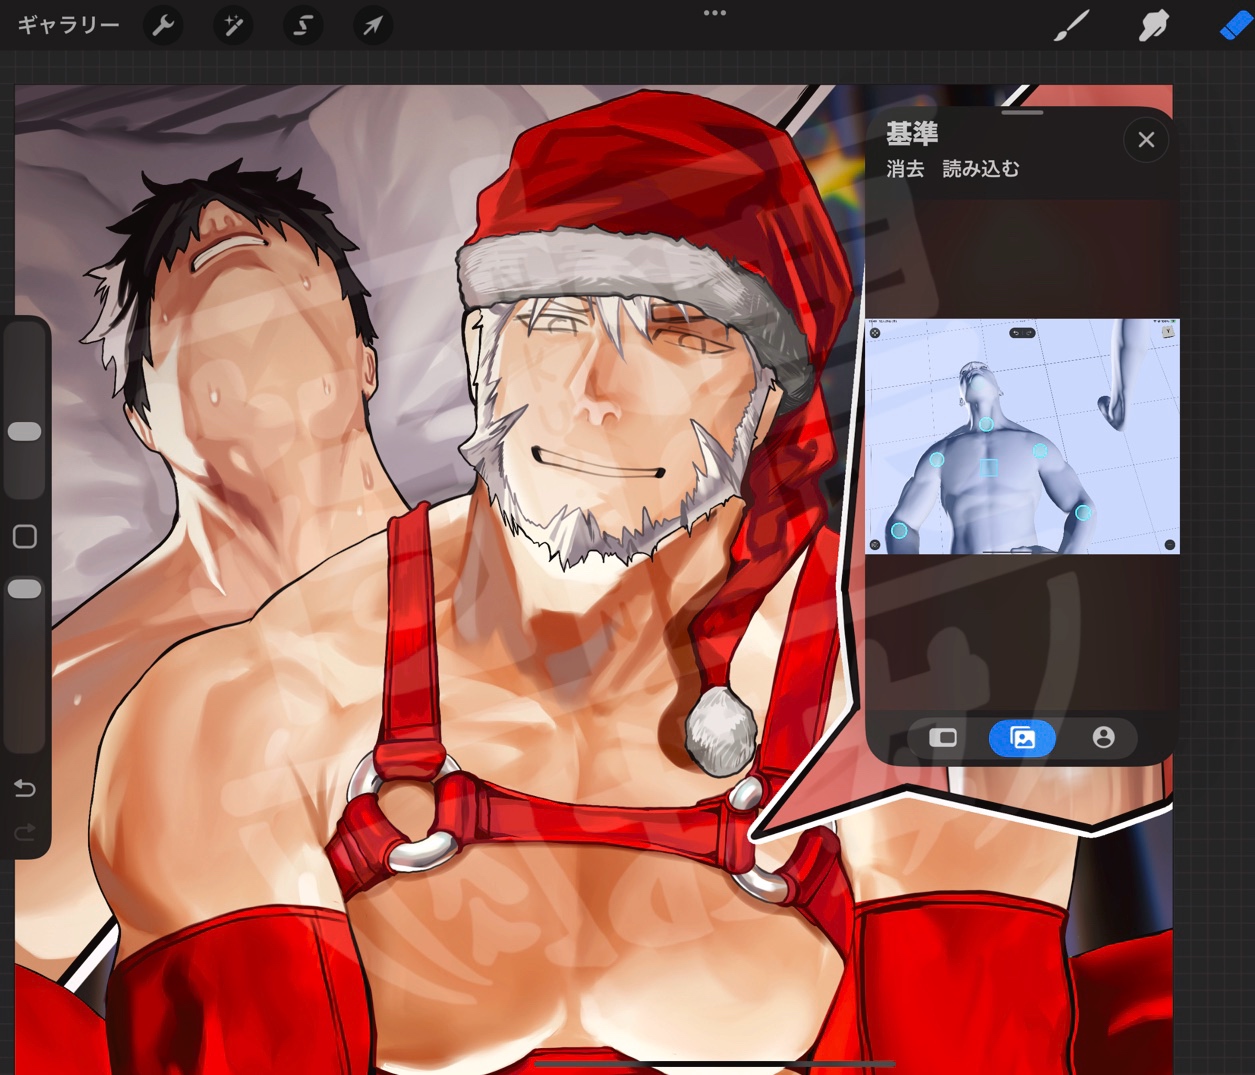Click 読み込む to import a reference image
The height and width of the screenshot is (1075, 1255).
point(980,169)
